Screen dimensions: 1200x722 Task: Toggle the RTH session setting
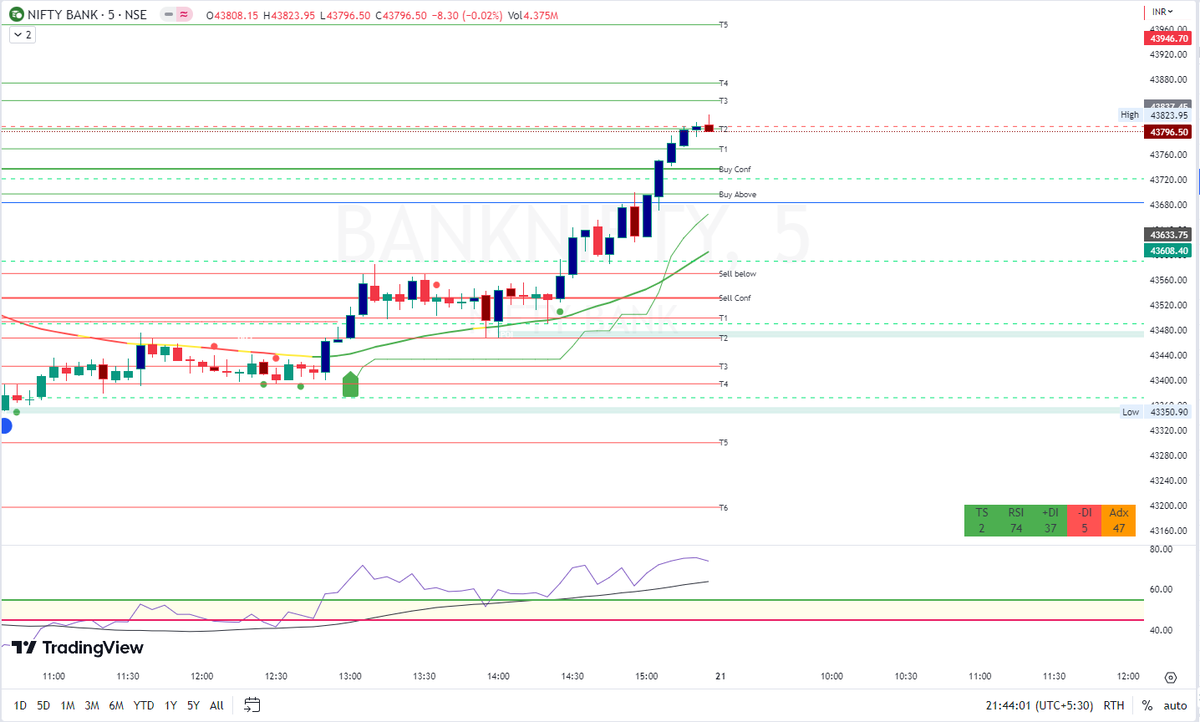tap(1113, 705)
